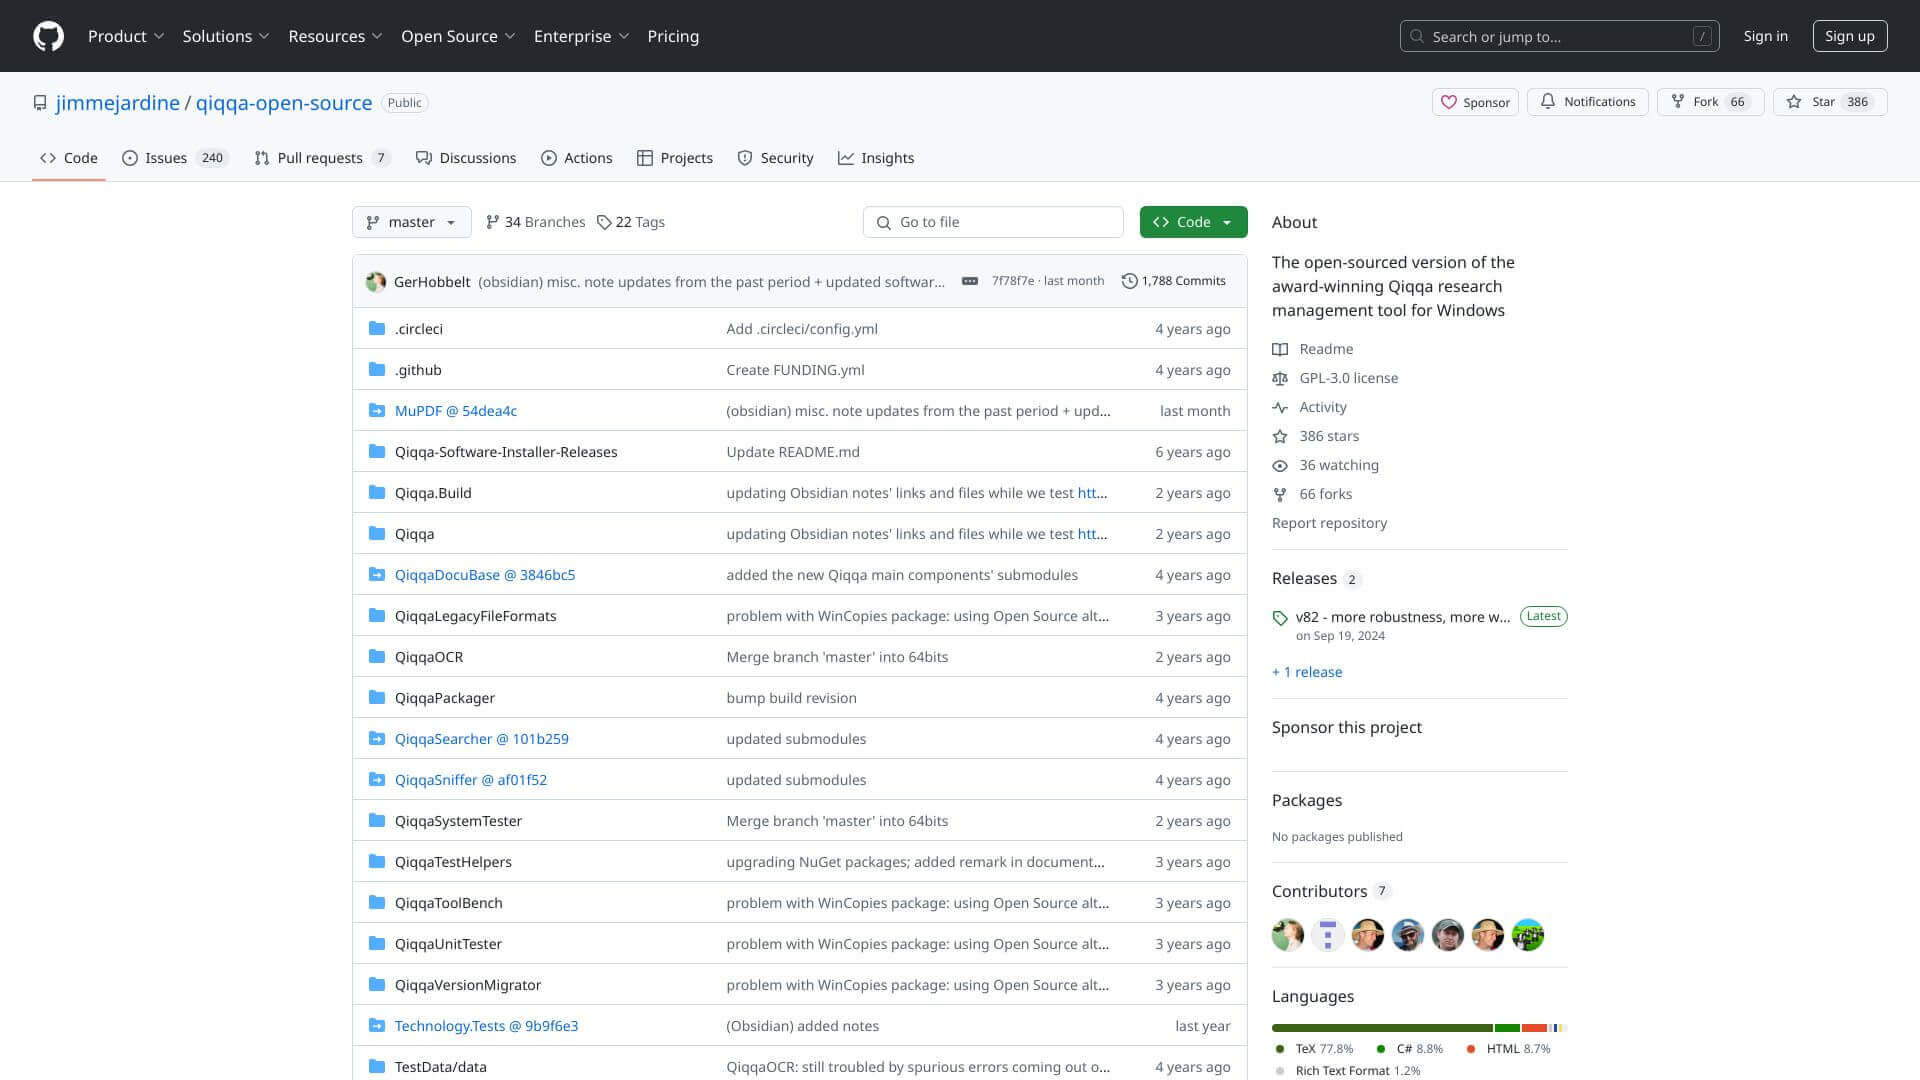Open the Product menu in header
The height and width of the screenshot is (1080, 1920).
click(x=125, y=36)
